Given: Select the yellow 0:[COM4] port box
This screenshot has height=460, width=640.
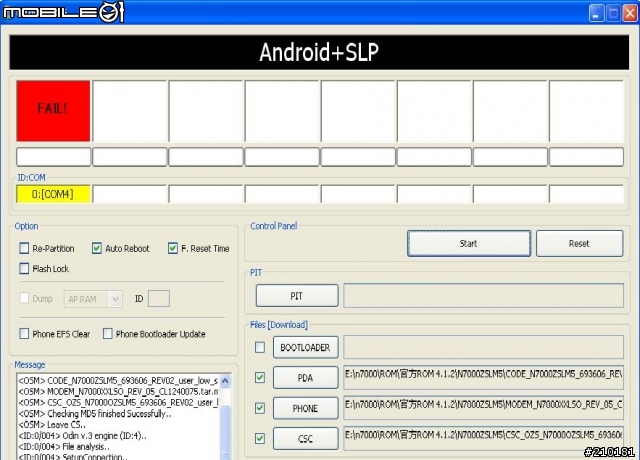Looking at the screenshot, I should [53, 194].
